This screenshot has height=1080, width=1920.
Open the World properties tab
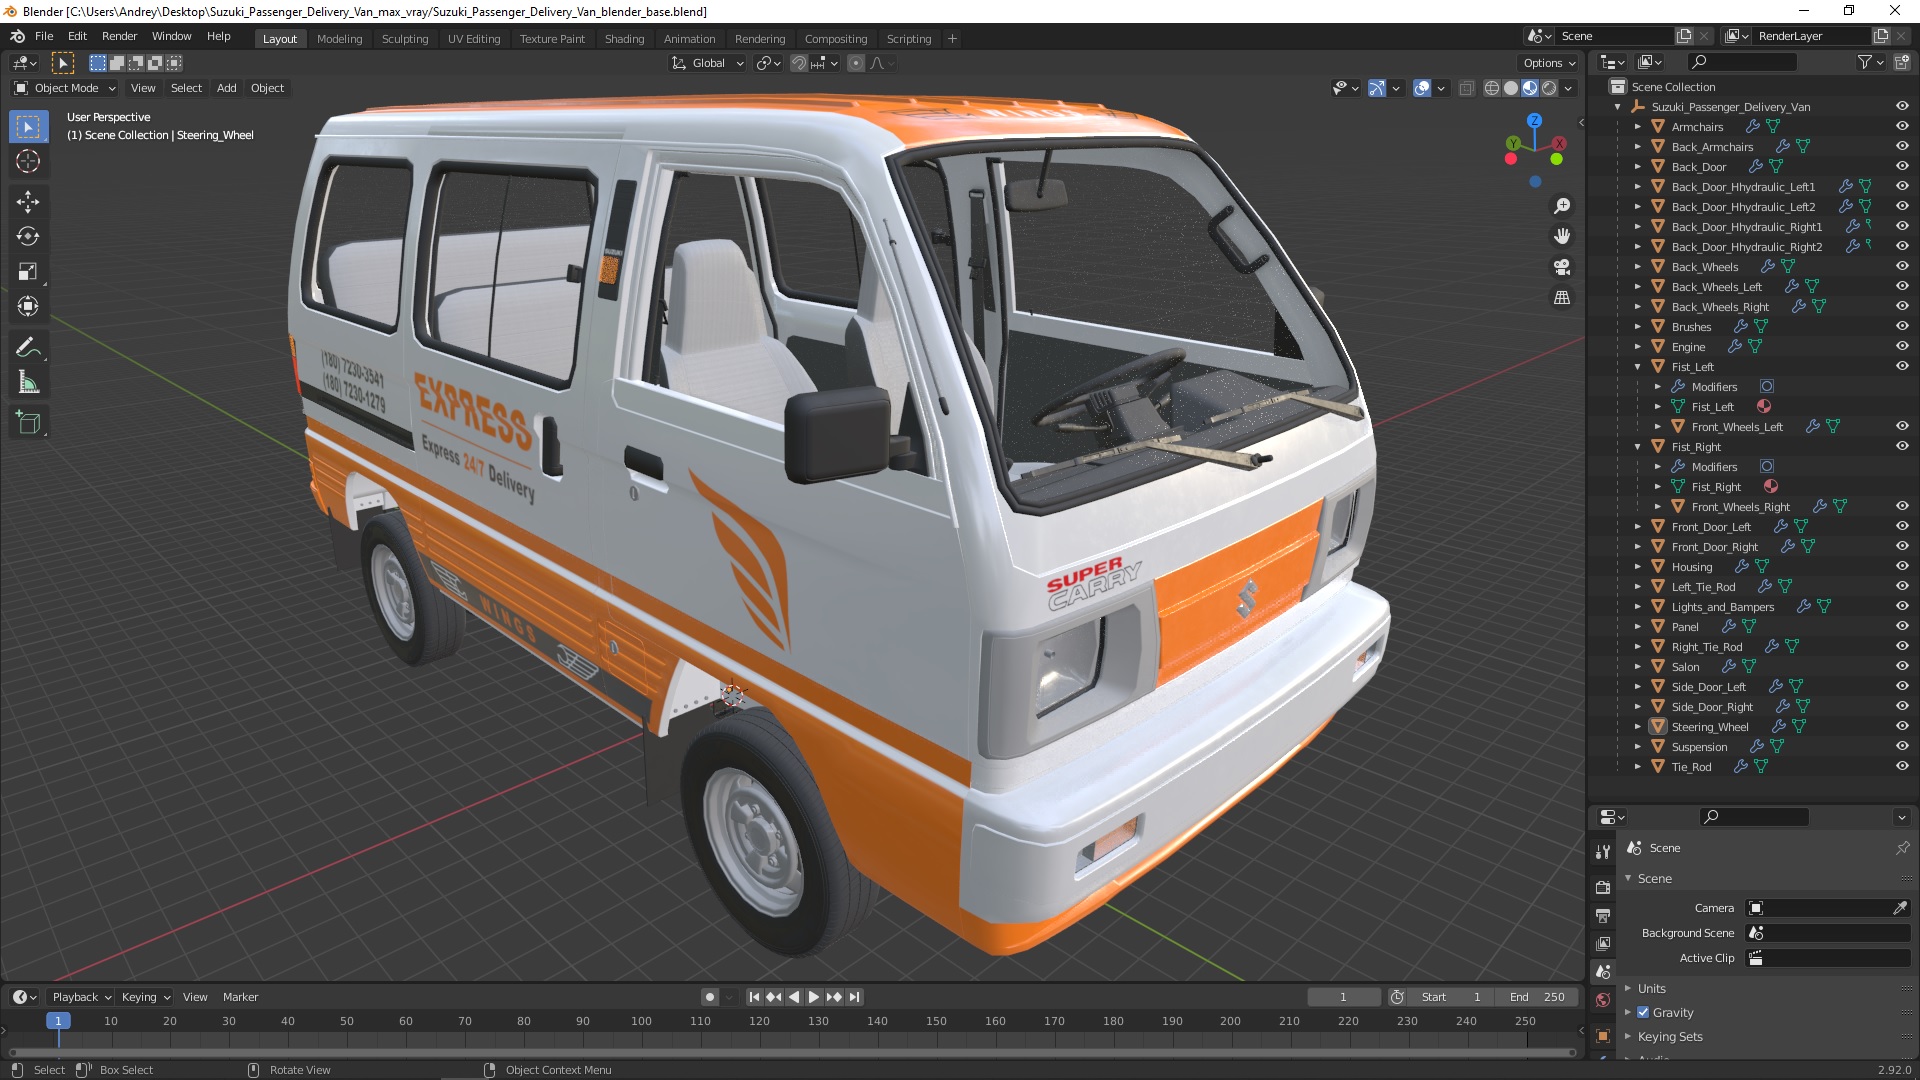pos(1603,1000)
